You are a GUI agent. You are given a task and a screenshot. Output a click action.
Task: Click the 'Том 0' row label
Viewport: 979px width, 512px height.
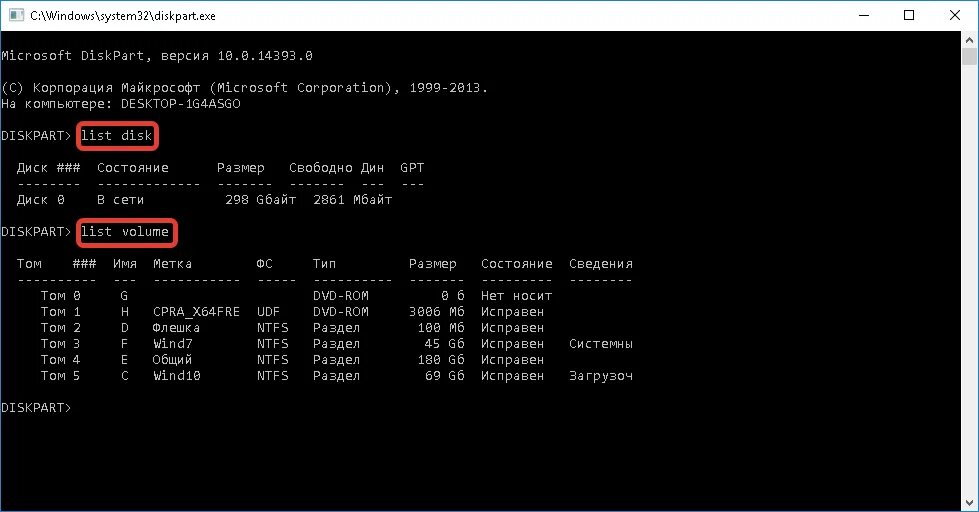[x=61, y=295]
